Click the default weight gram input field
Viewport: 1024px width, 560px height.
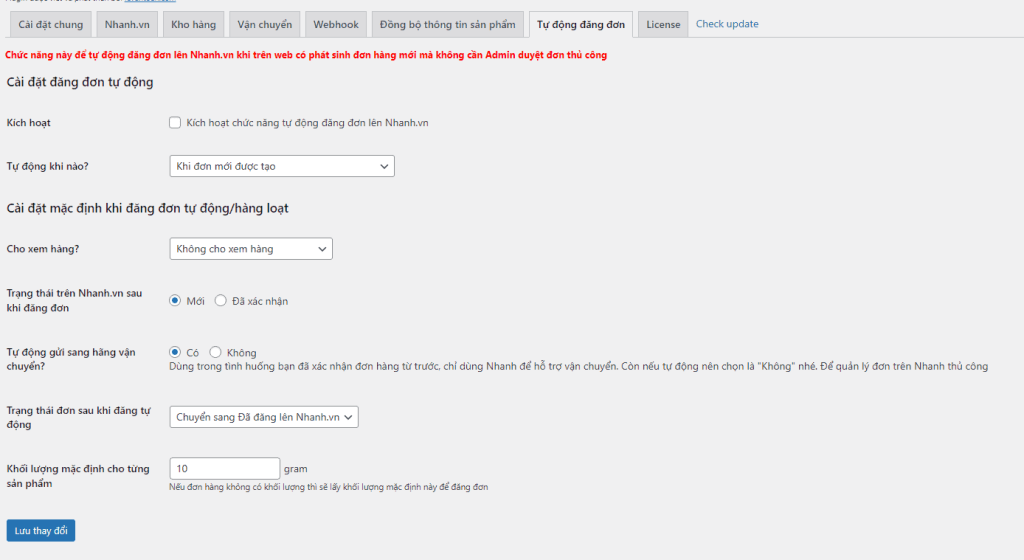(224, 468)
